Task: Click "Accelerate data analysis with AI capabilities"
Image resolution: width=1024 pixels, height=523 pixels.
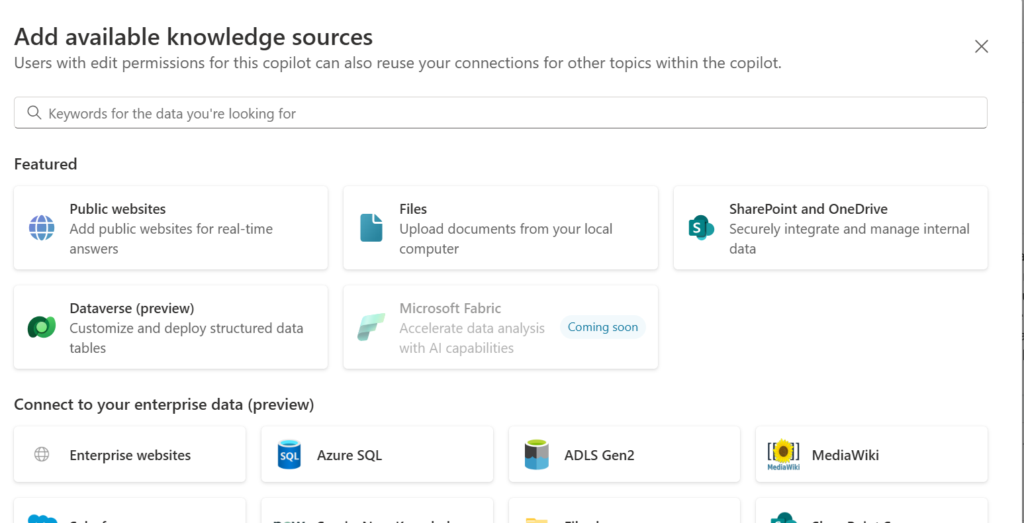Action: point(472,338)
